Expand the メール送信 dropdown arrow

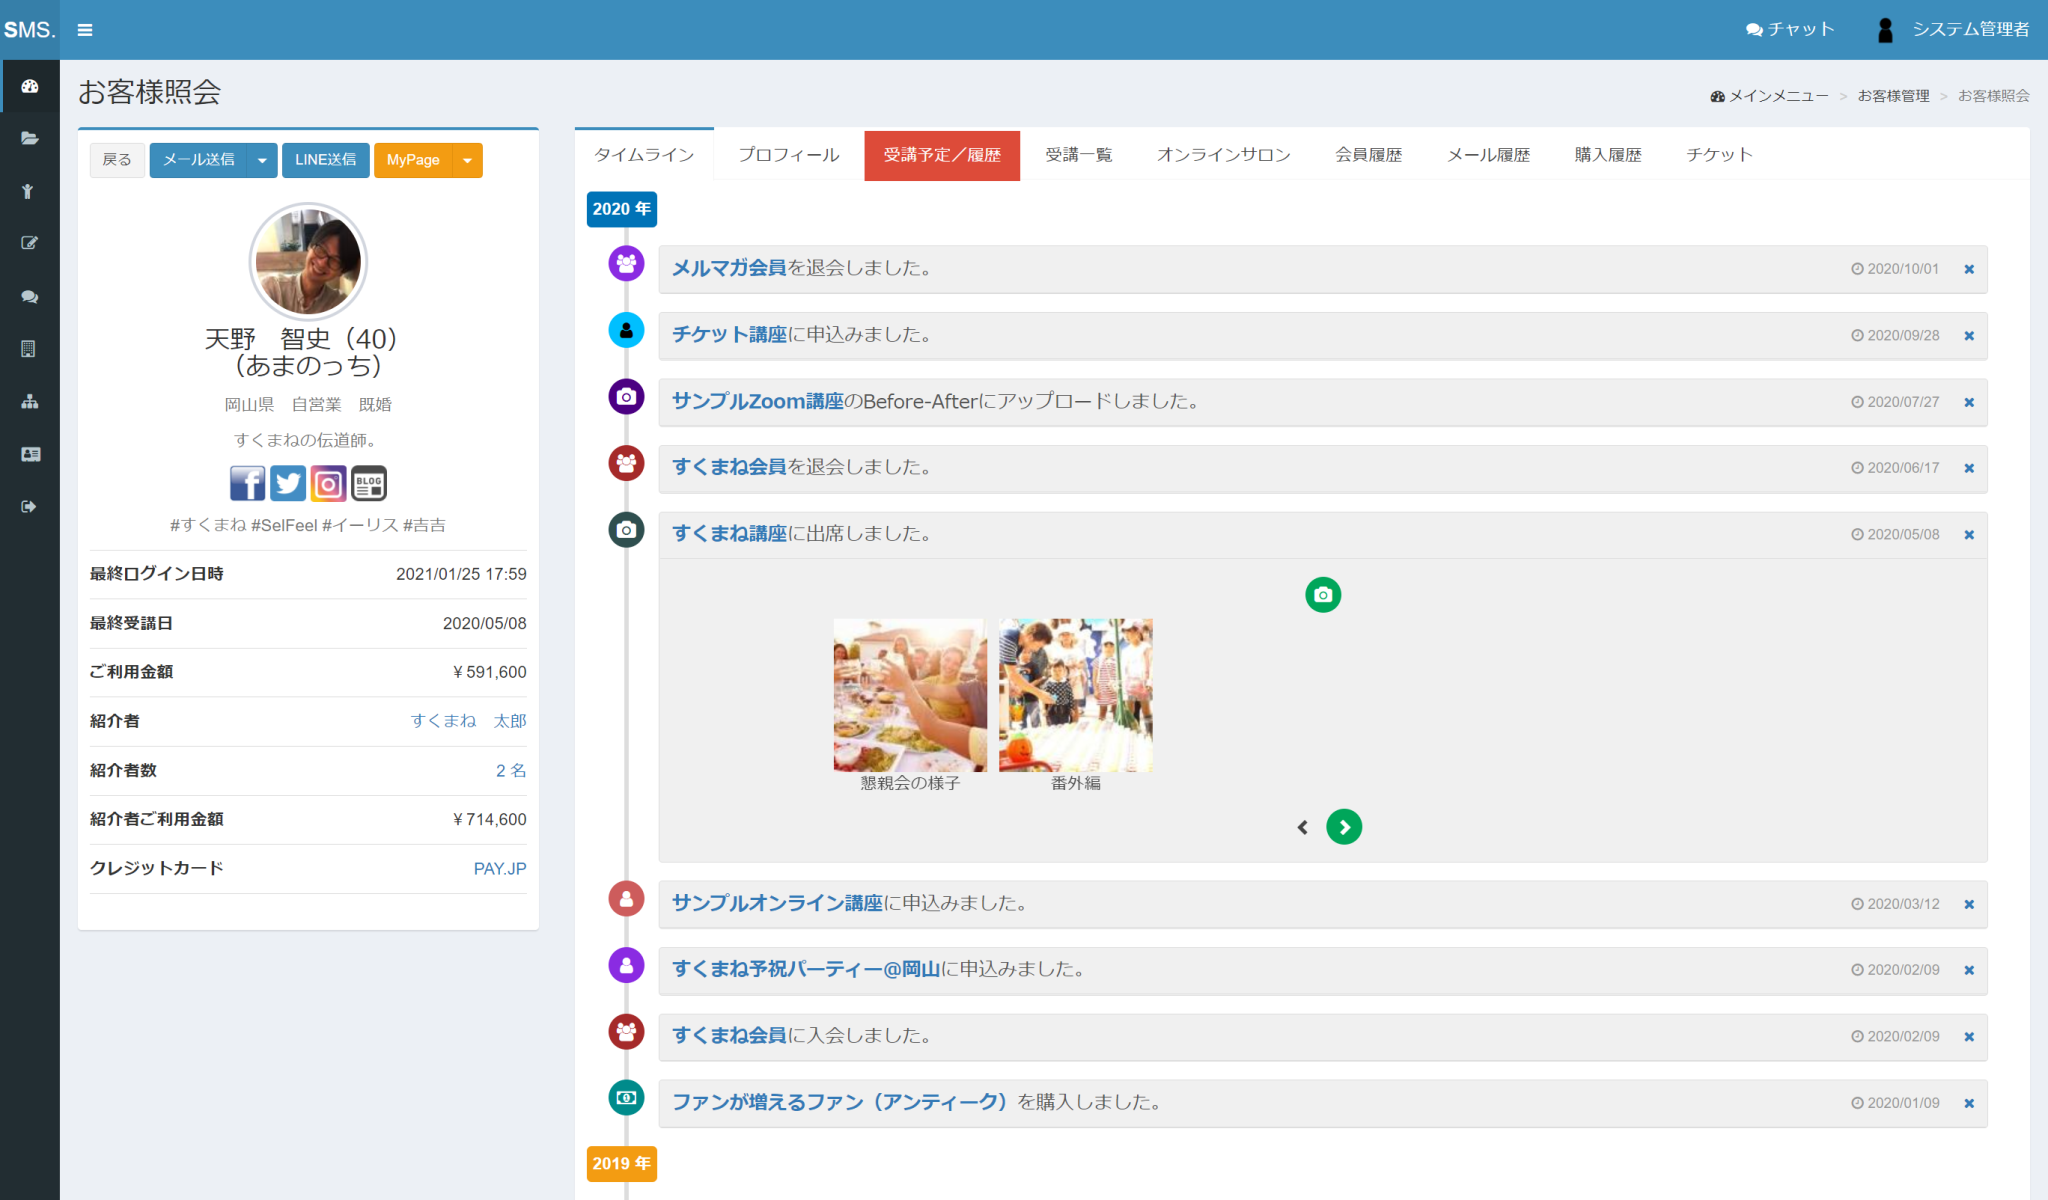click(x=262, y=160)
